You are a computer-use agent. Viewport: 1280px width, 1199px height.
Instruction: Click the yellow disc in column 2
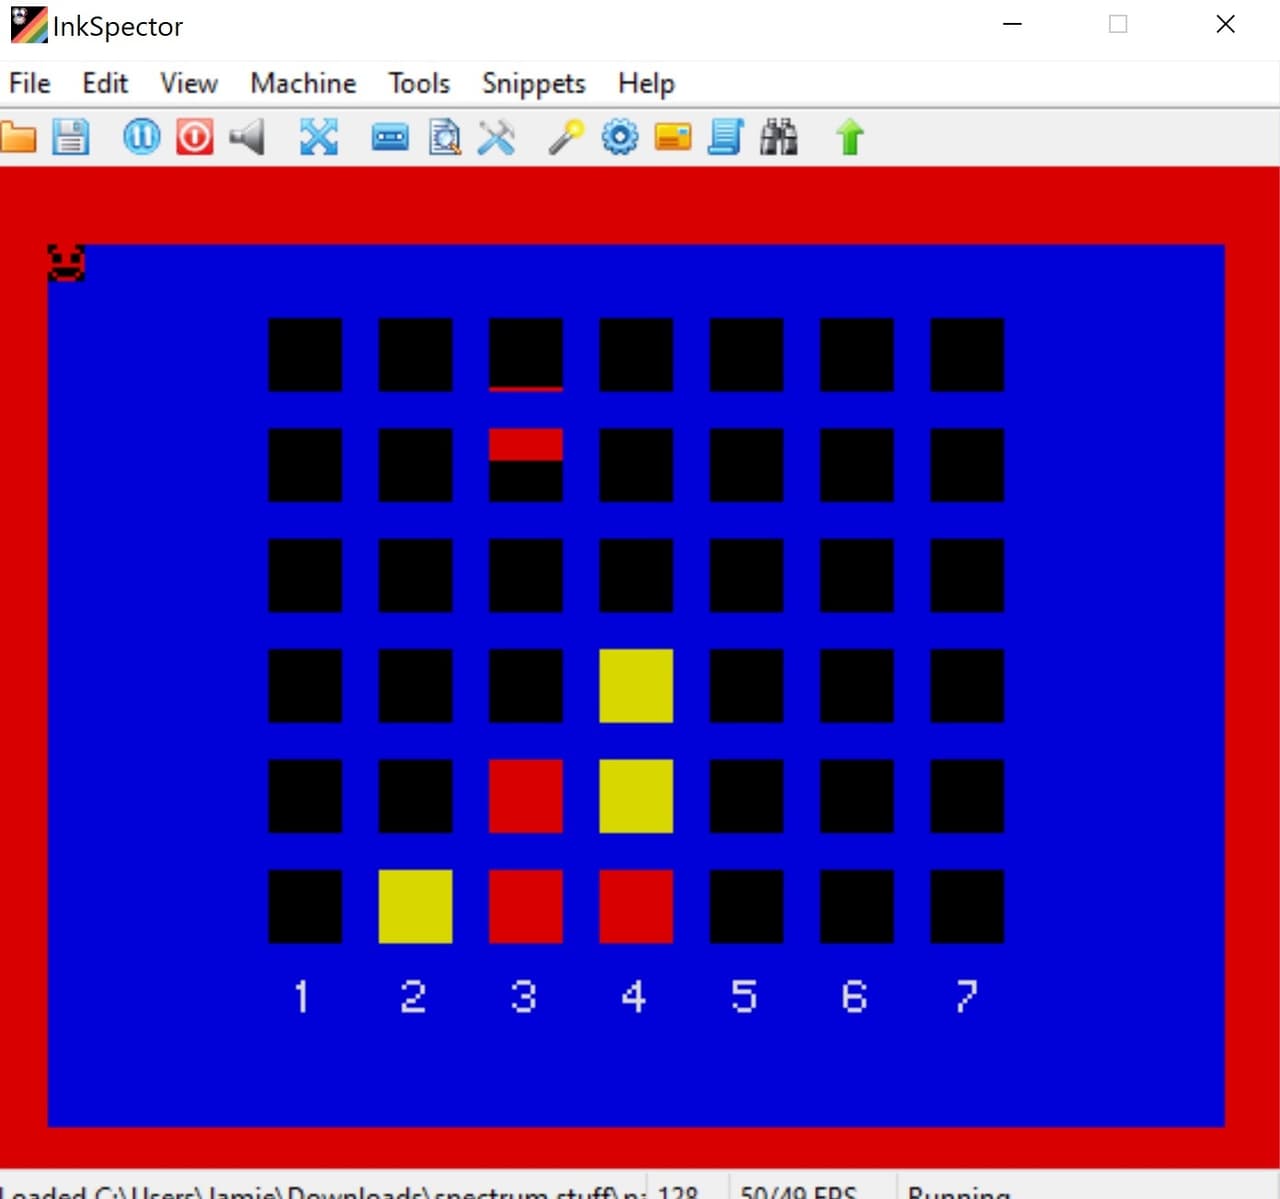coord(415,907)
